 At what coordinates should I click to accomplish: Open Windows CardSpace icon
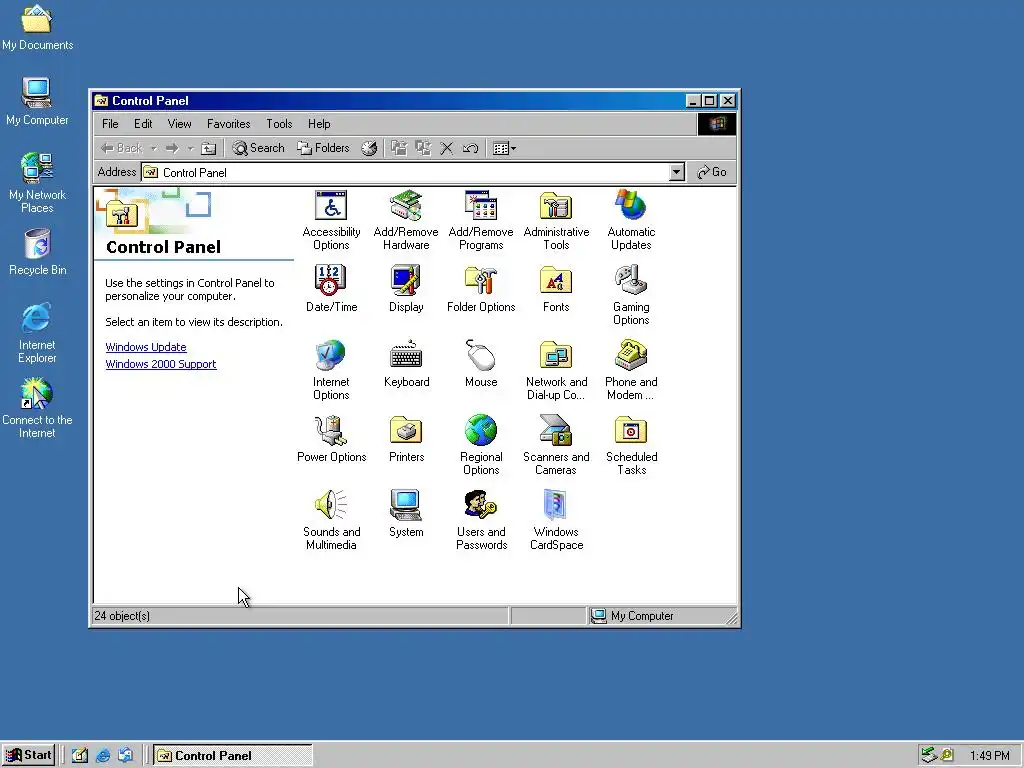coord(556,520)
